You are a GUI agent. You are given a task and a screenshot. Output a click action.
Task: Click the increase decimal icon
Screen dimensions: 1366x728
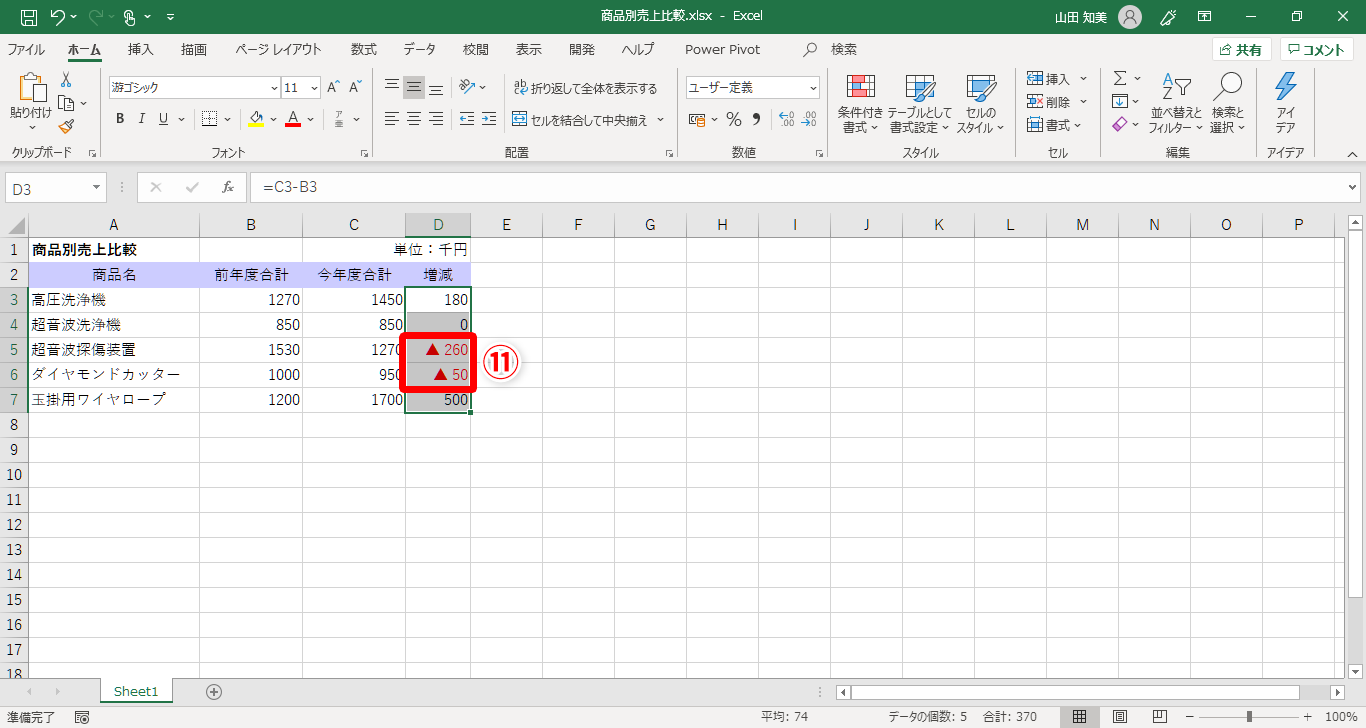pos(786,119)
